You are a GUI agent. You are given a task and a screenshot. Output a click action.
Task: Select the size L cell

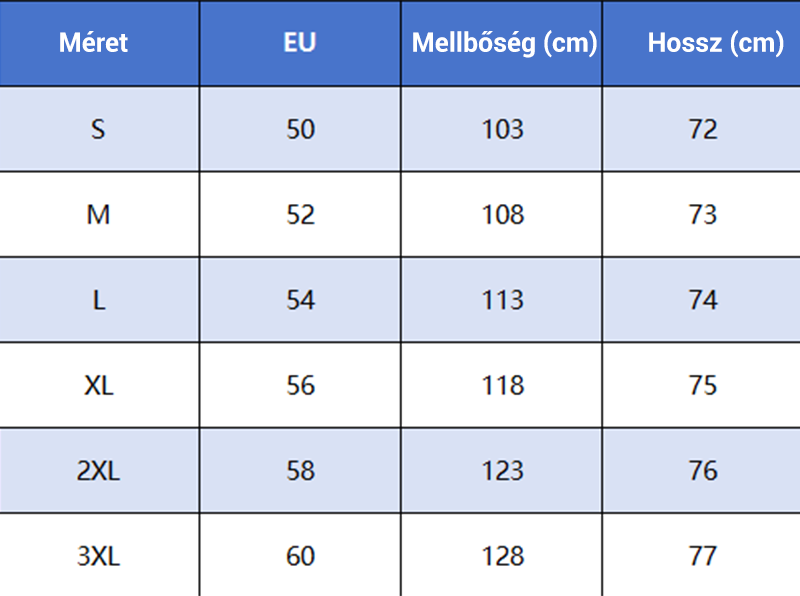click(x=98, y=300)
